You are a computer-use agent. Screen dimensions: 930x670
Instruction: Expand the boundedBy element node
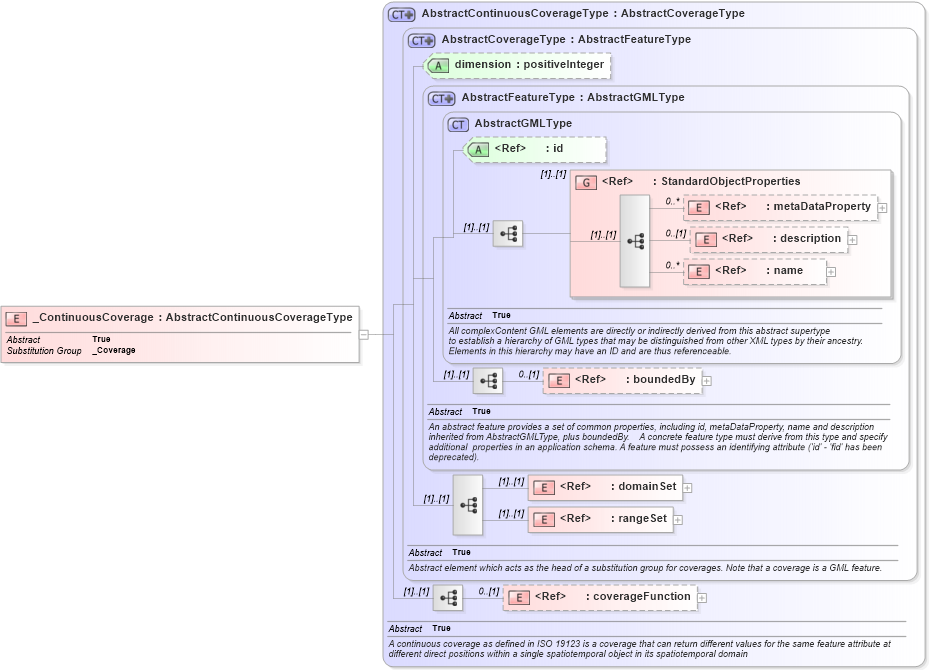tap(707, 380)
